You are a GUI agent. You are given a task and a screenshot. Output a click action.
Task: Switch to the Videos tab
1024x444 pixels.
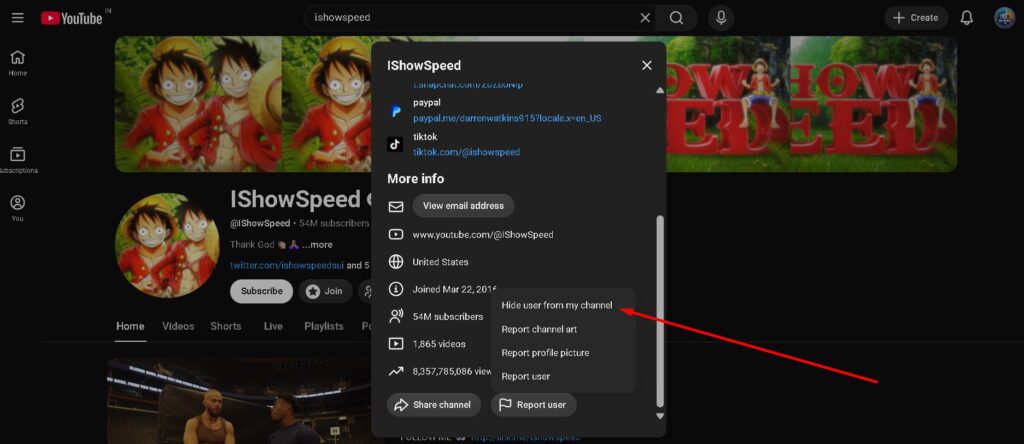tap(178, 326)
